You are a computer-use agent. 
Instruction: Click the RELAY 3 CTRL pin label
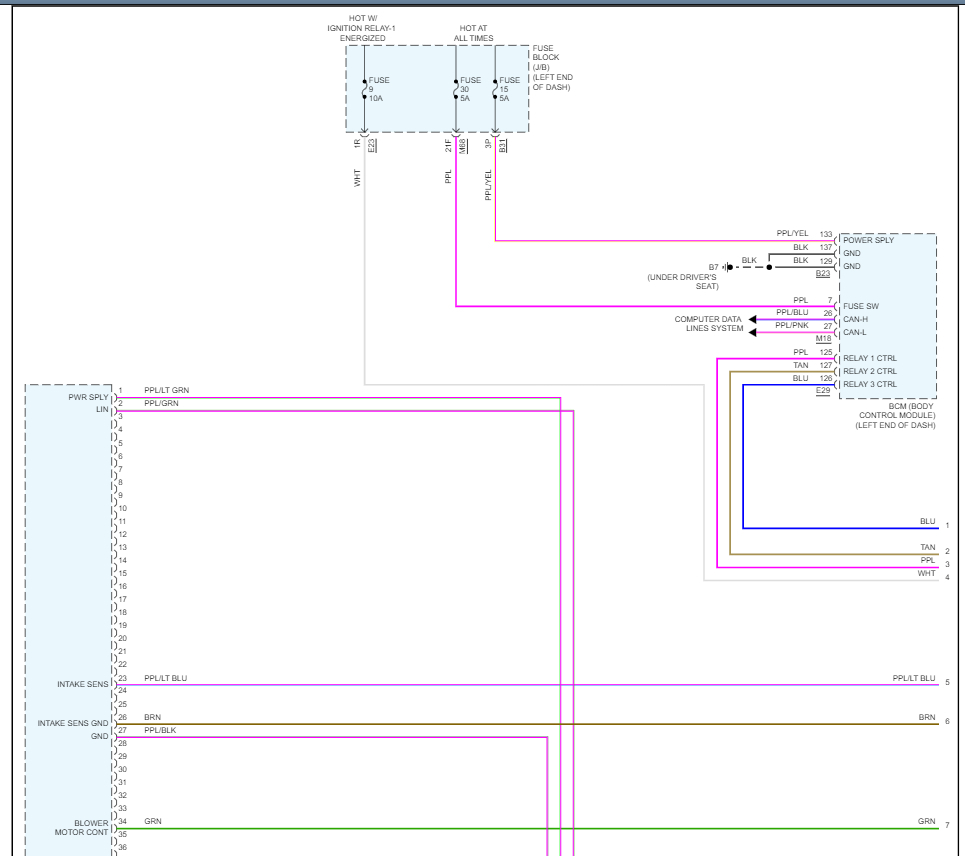click(869, 384)
